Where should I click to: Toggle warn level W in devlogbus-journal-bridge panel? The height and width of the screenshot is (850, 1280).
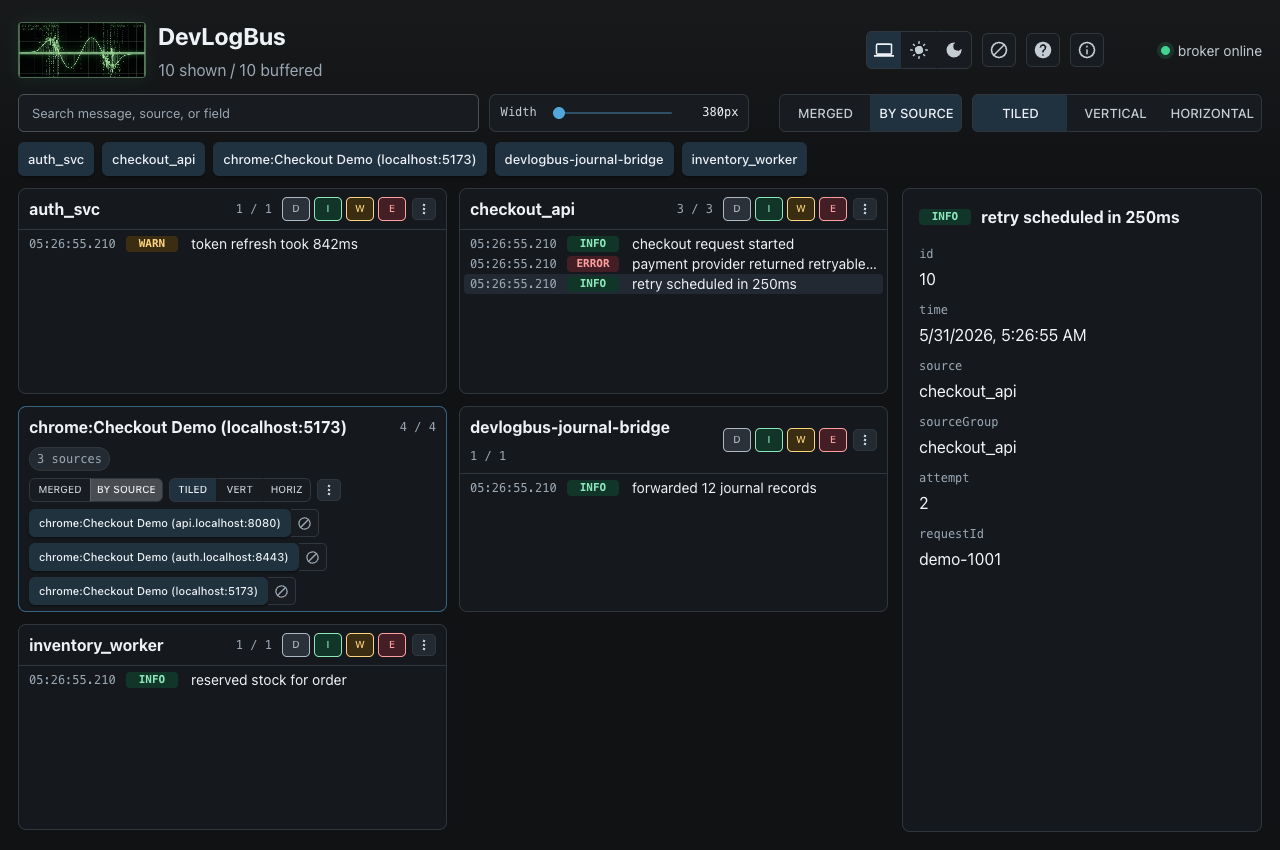pos(801,440)
